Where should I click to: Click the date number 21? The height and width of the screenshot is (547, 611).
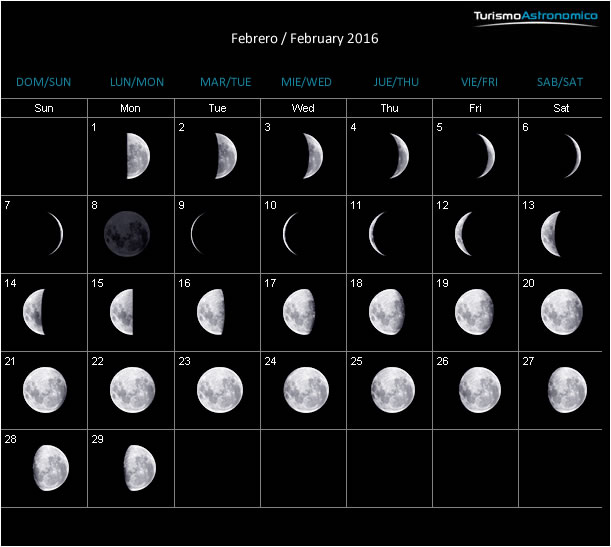coord(10,361)
